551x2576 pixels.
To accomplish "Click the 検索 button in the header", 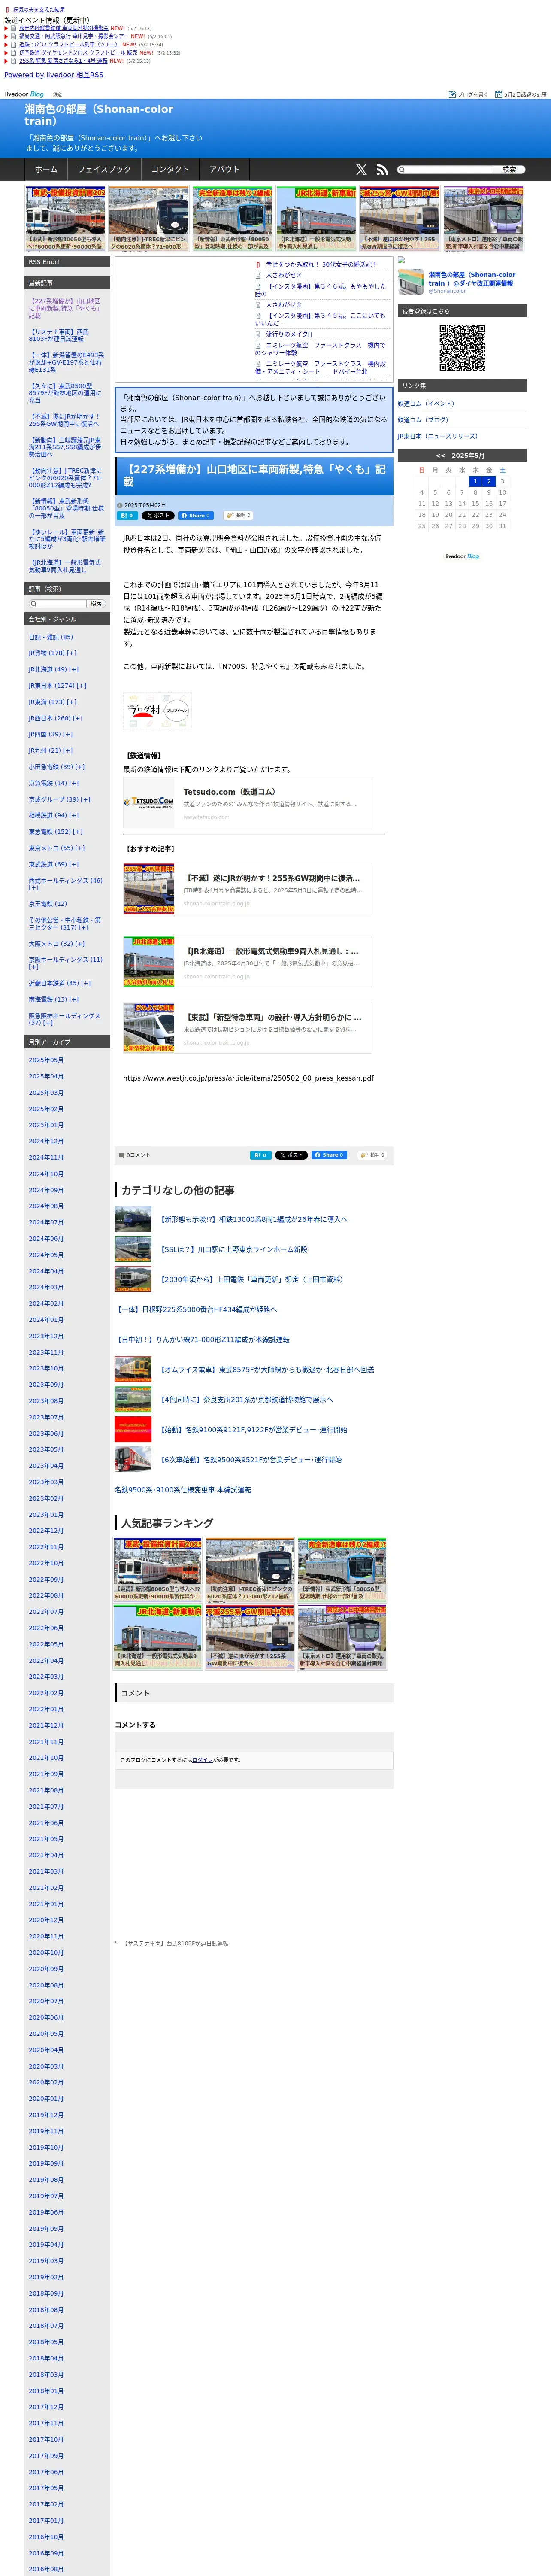I will (x=509, y=170).
